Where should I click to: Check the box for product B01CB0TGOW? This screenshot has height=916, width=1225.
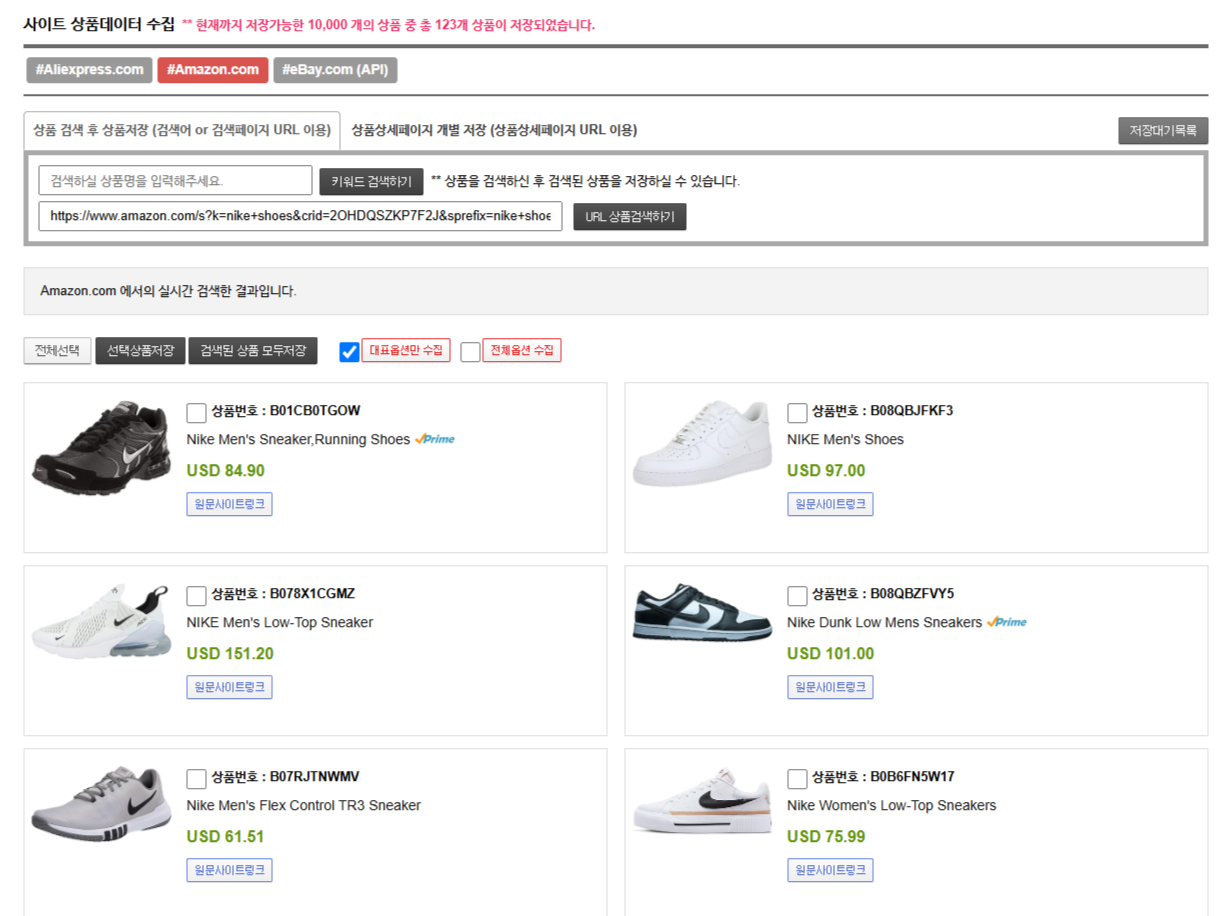click(197, 412)
